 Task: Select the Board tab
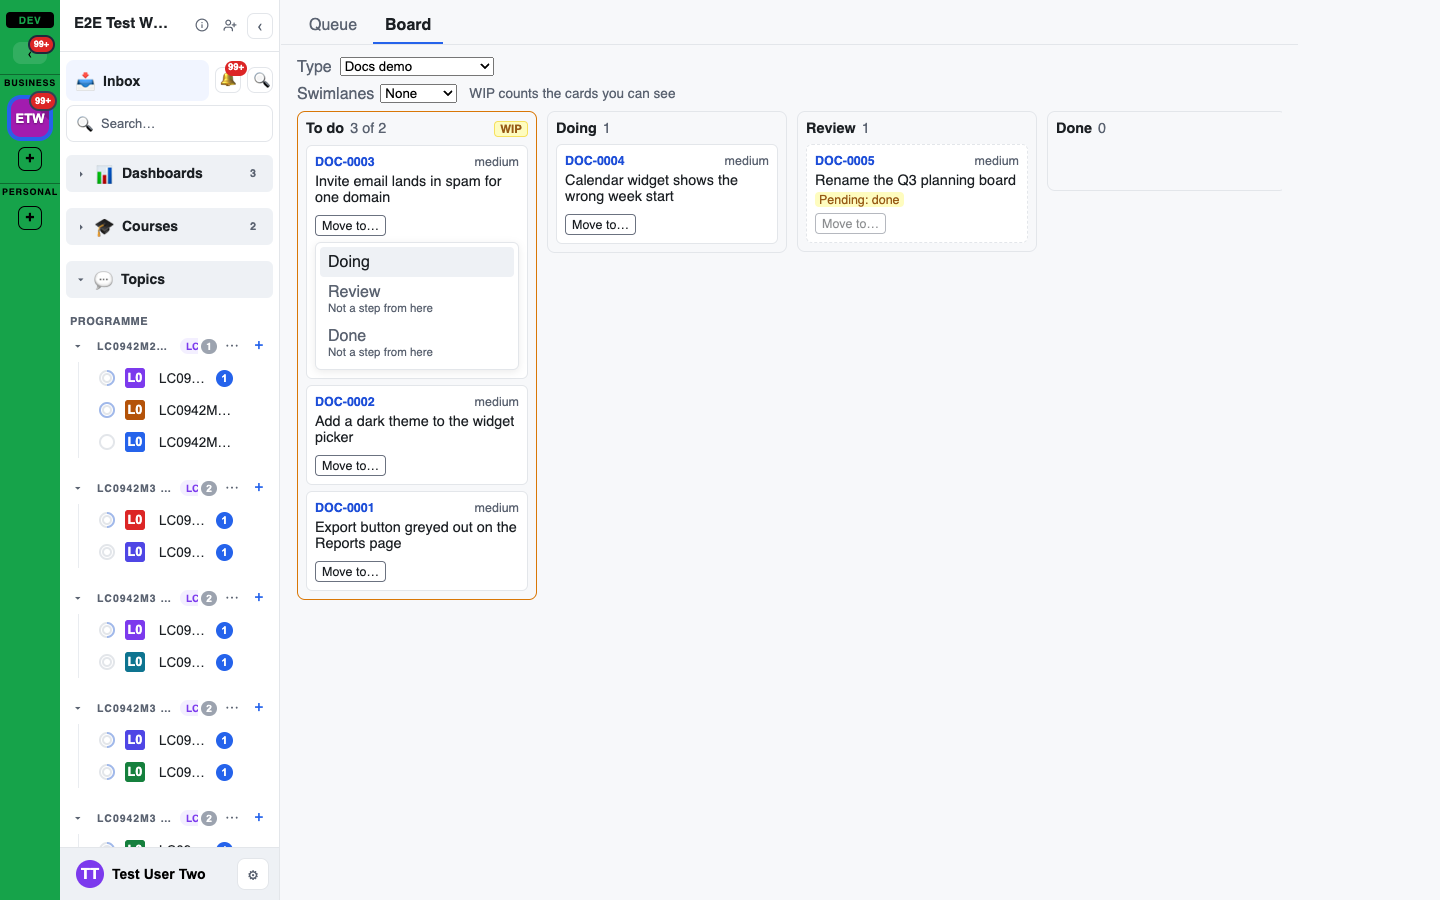coord(408,24)
